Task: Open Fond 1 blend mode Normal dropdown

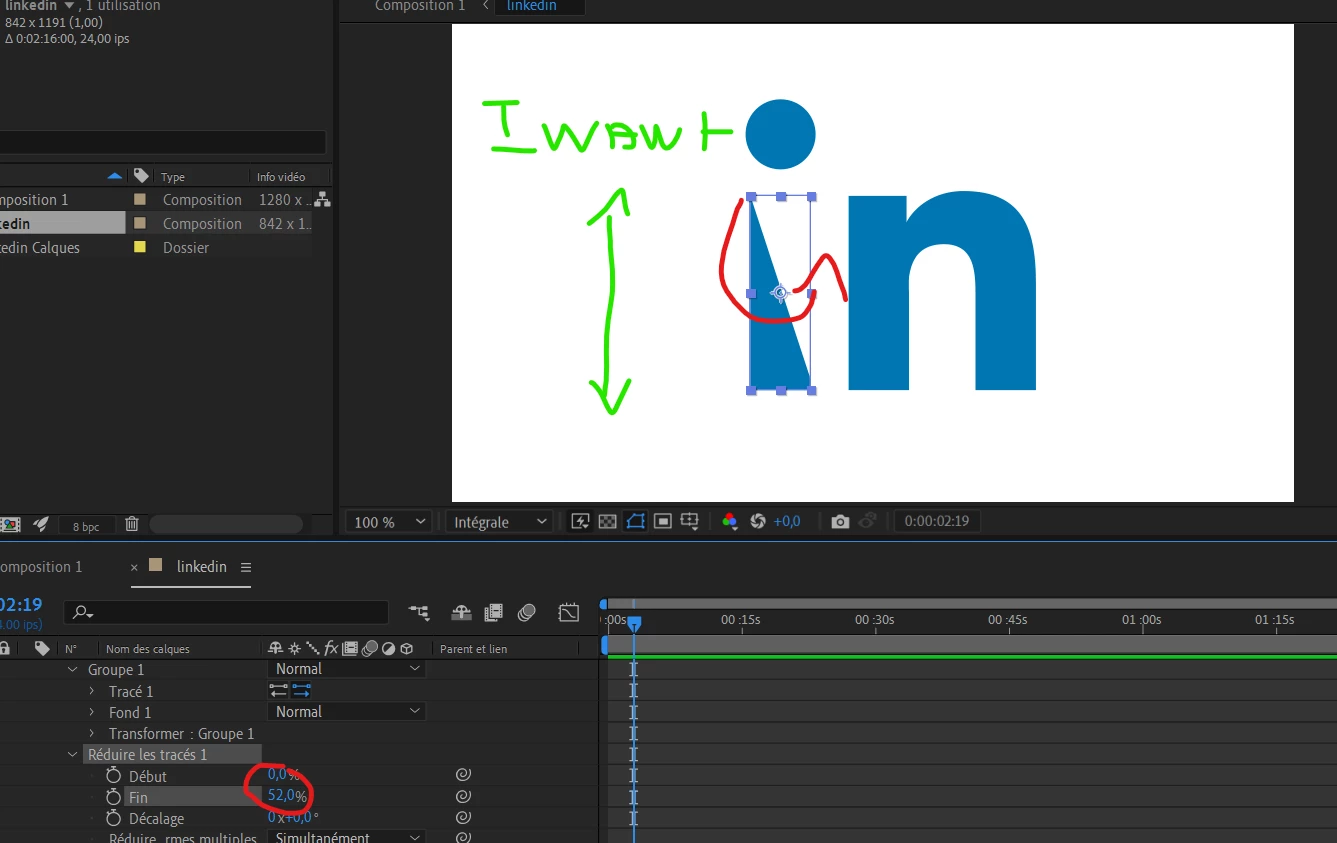Action: 347,712
